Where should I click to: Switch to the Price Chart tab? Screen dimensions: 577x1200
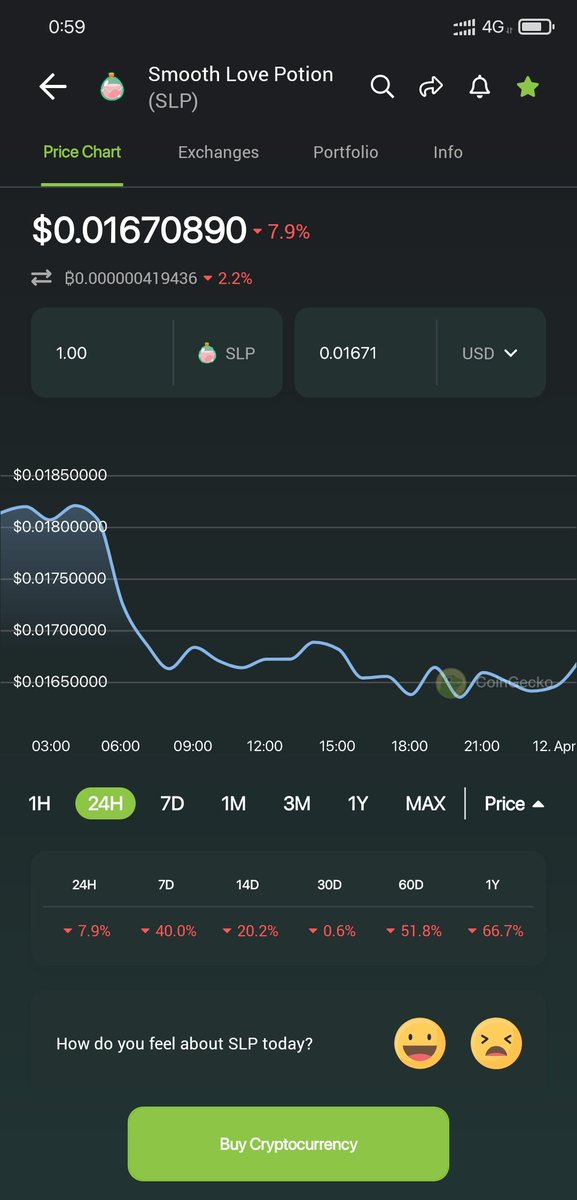pos(82,152)
